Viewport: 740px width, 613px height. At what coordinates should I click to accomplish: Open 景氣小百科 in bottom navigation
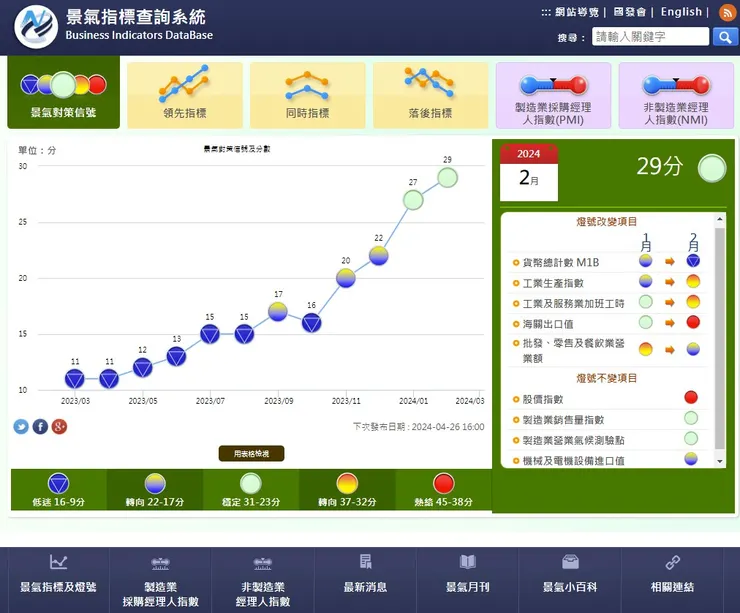[570, 580]
